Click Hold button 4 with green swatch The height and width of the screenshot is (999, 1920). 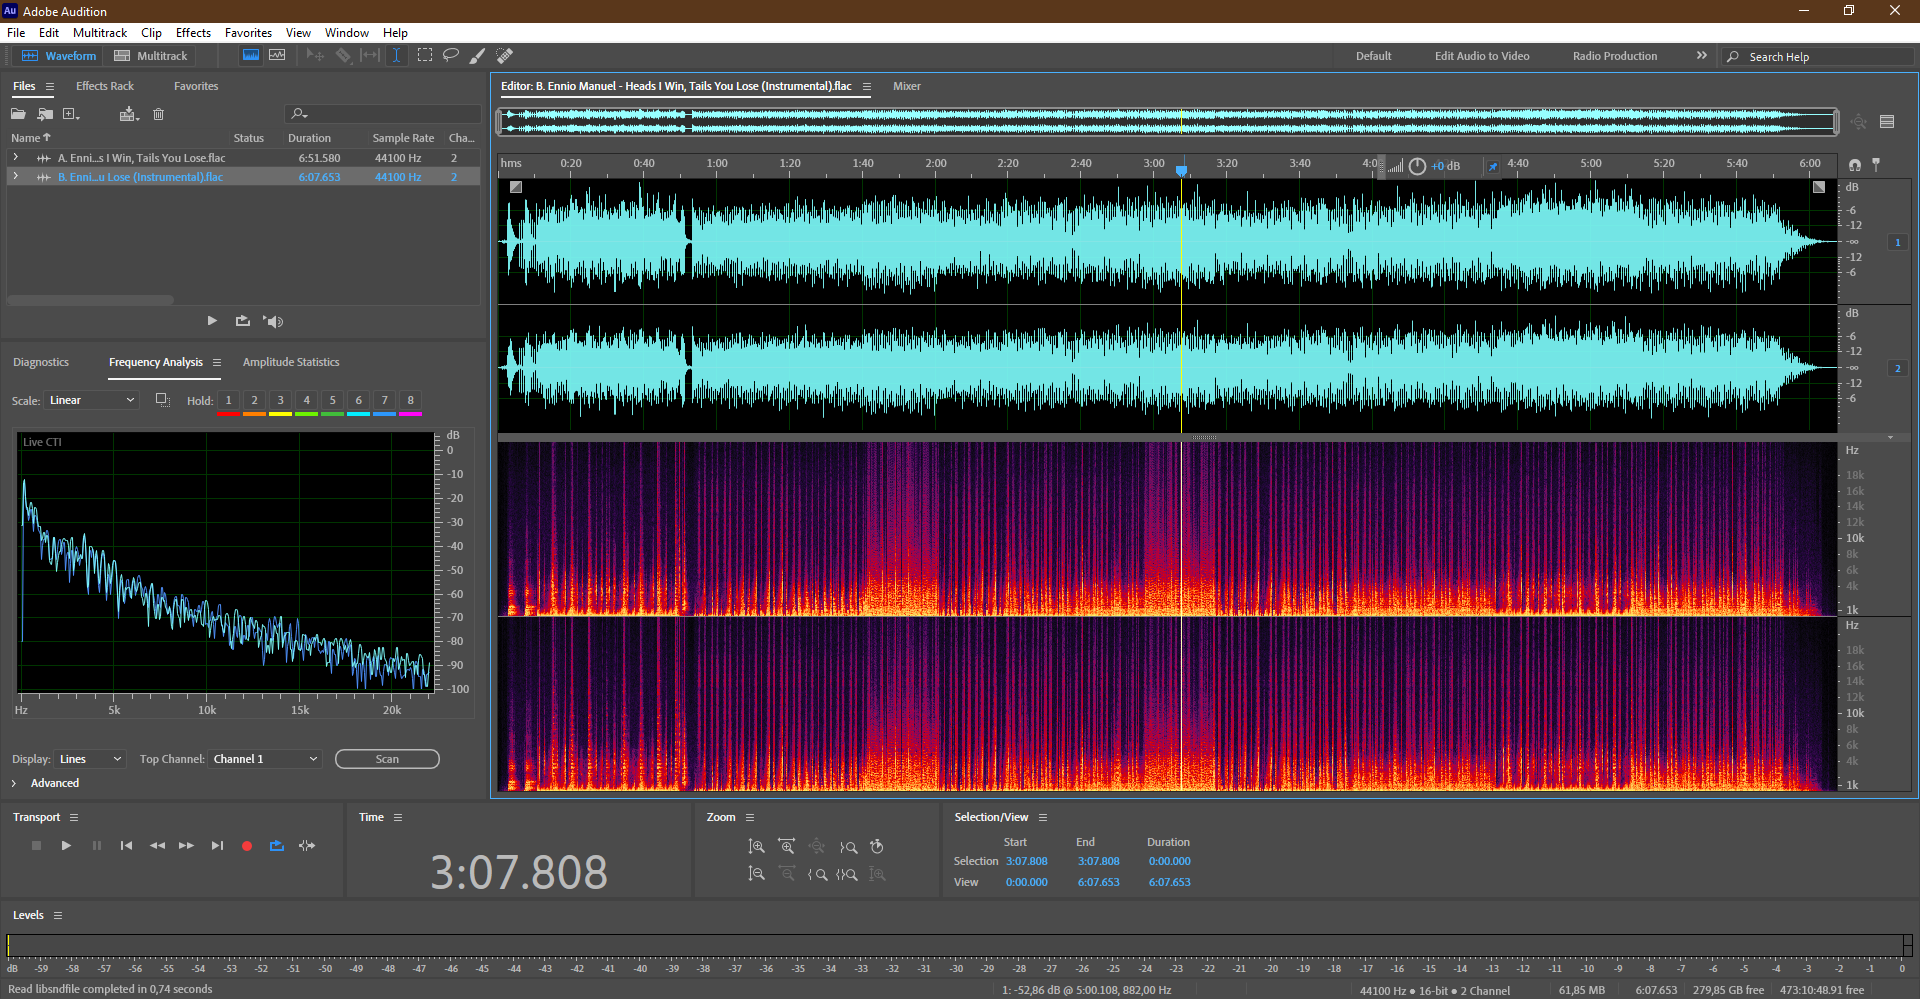[x=306, y=401]
